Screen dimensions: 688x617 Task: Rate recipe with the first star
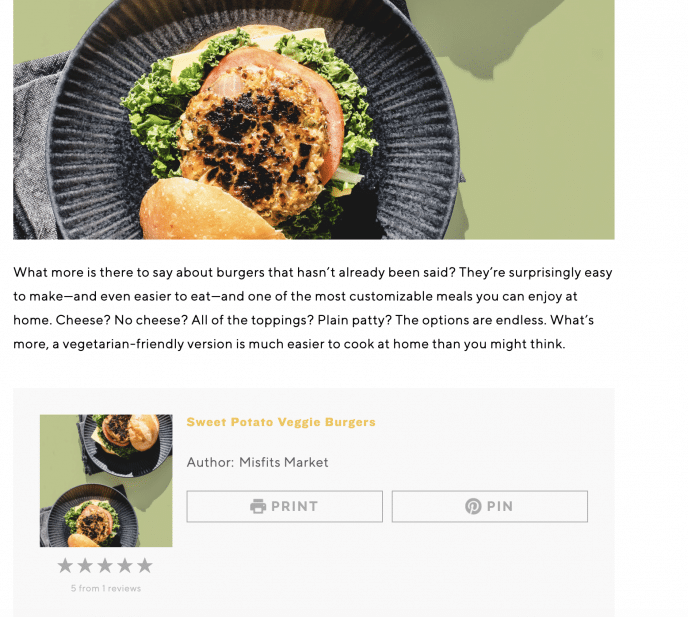click(x=65, y=566)
